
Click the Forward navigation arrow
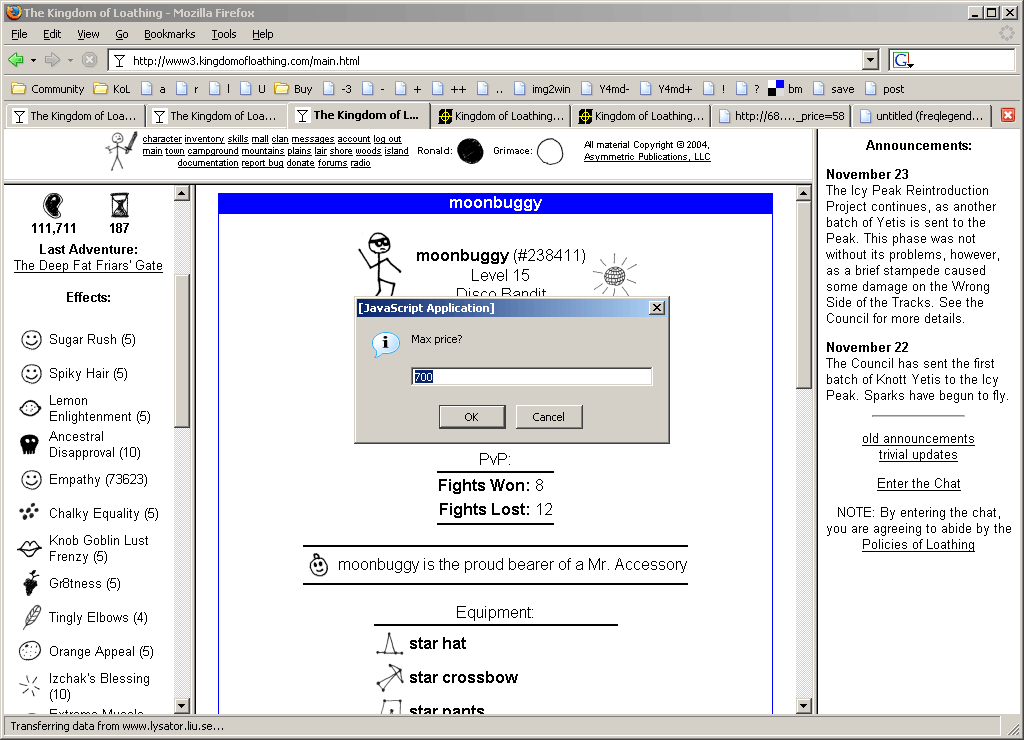coord(52,60)
